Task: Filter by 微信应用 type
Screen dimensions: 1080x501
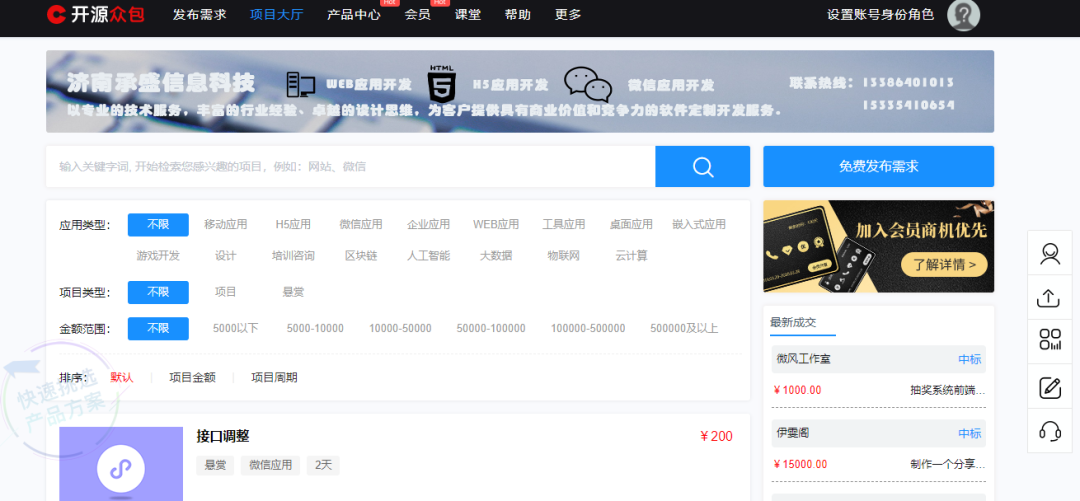Action: pyautogui.click(x=361, y=225)
